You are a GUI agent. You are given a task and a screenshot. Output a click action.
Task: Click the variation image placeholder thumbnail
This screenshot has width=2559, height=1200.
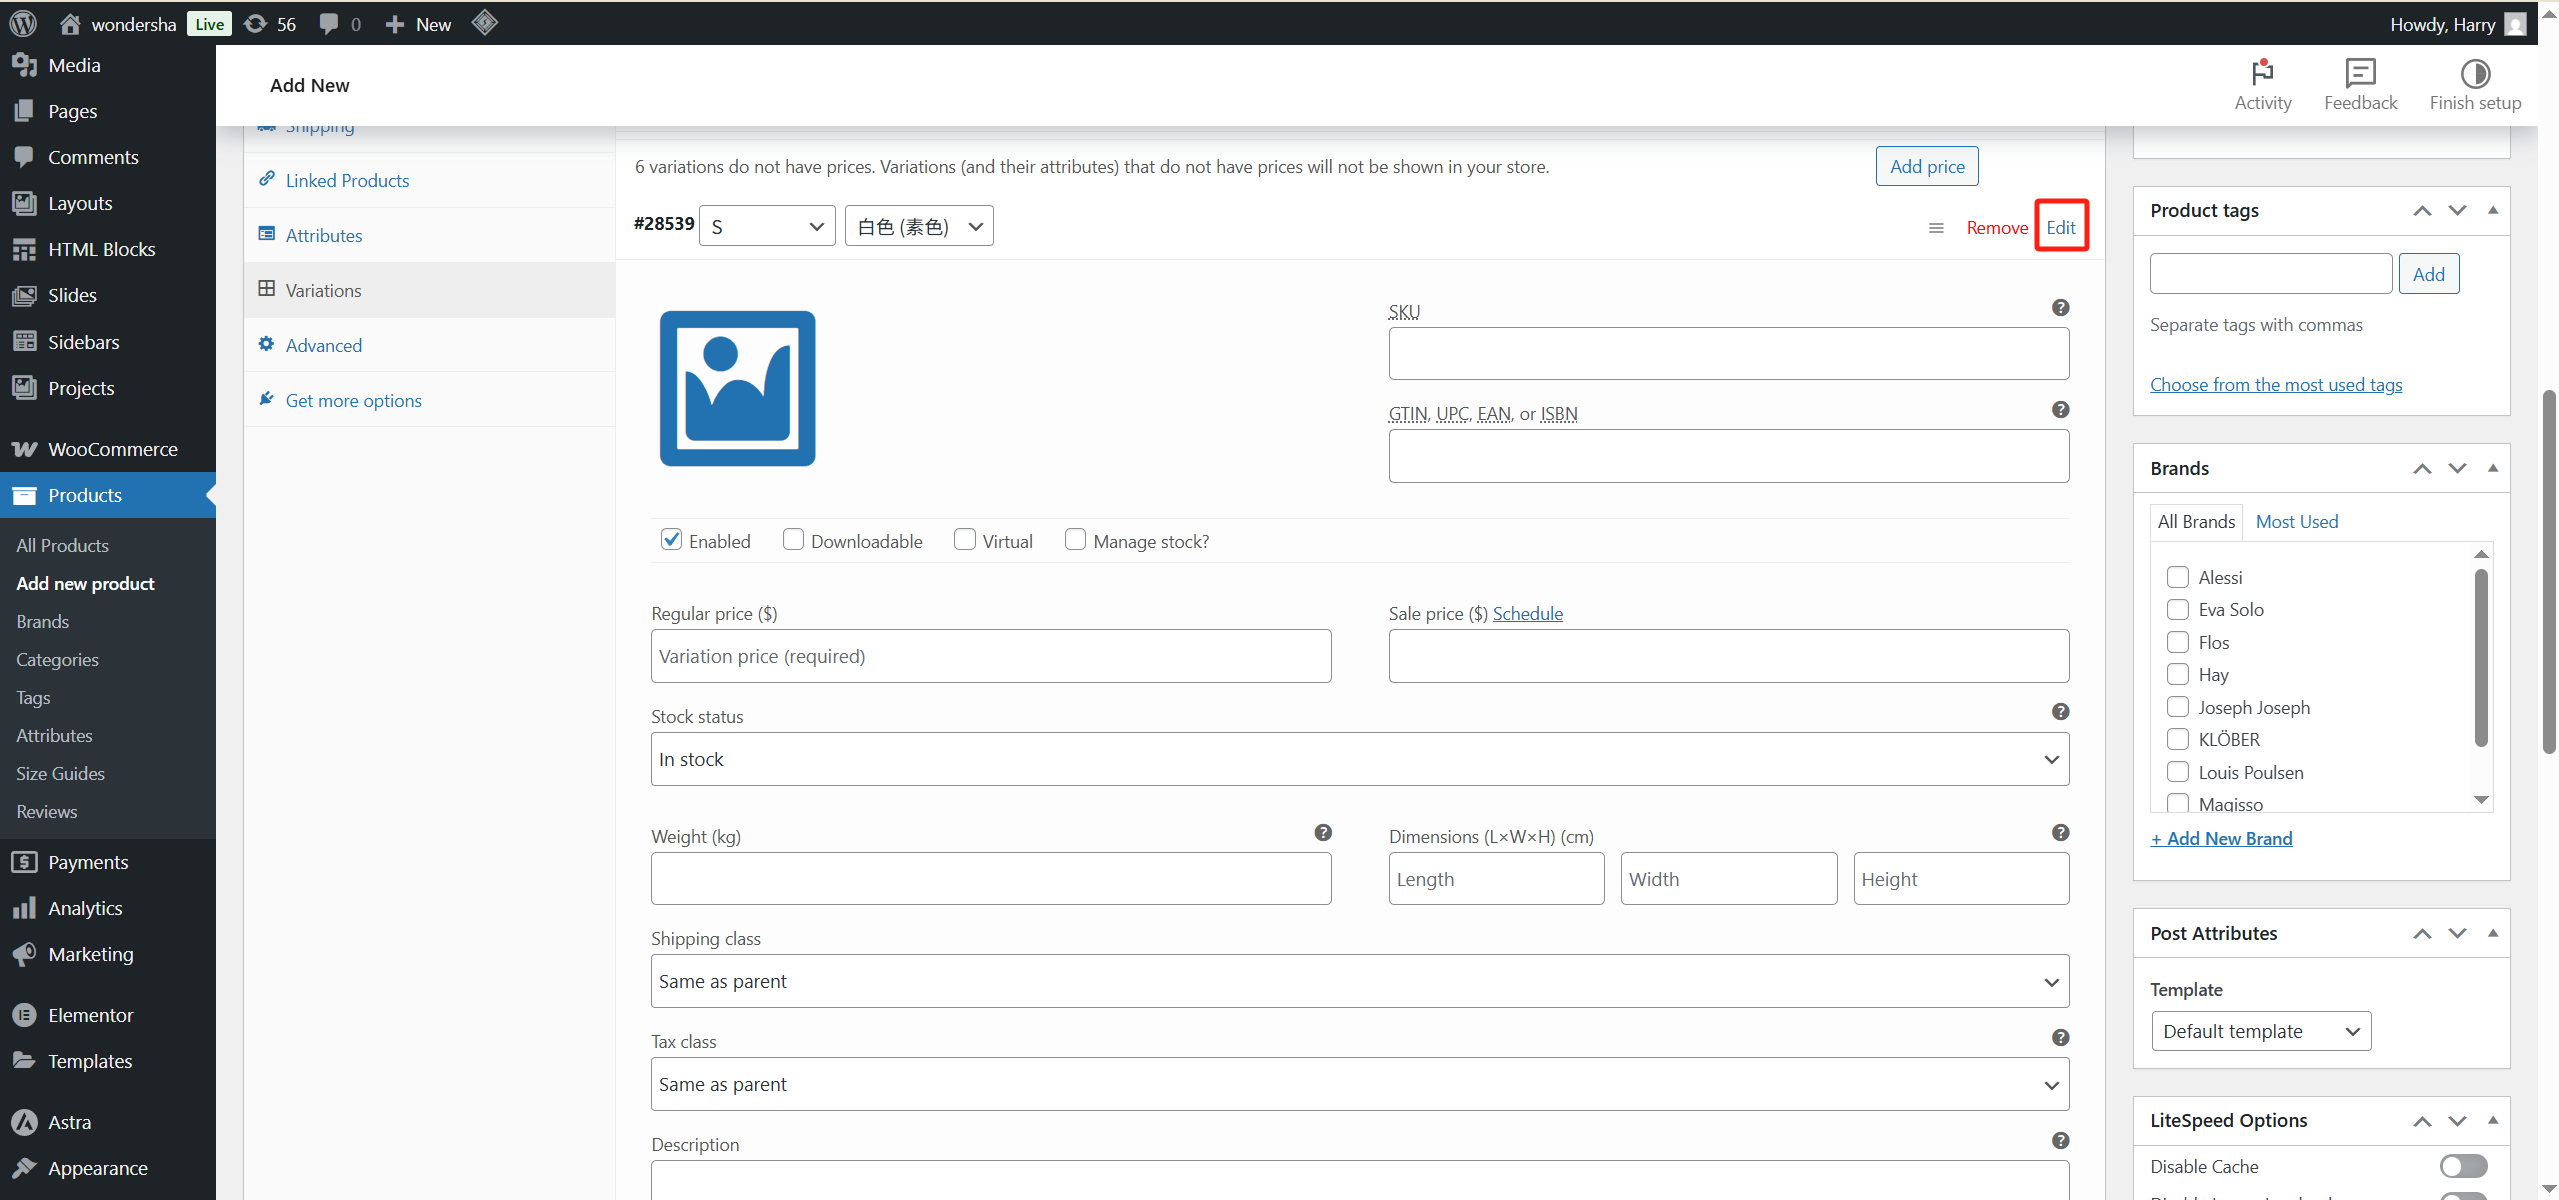point(737,388)
